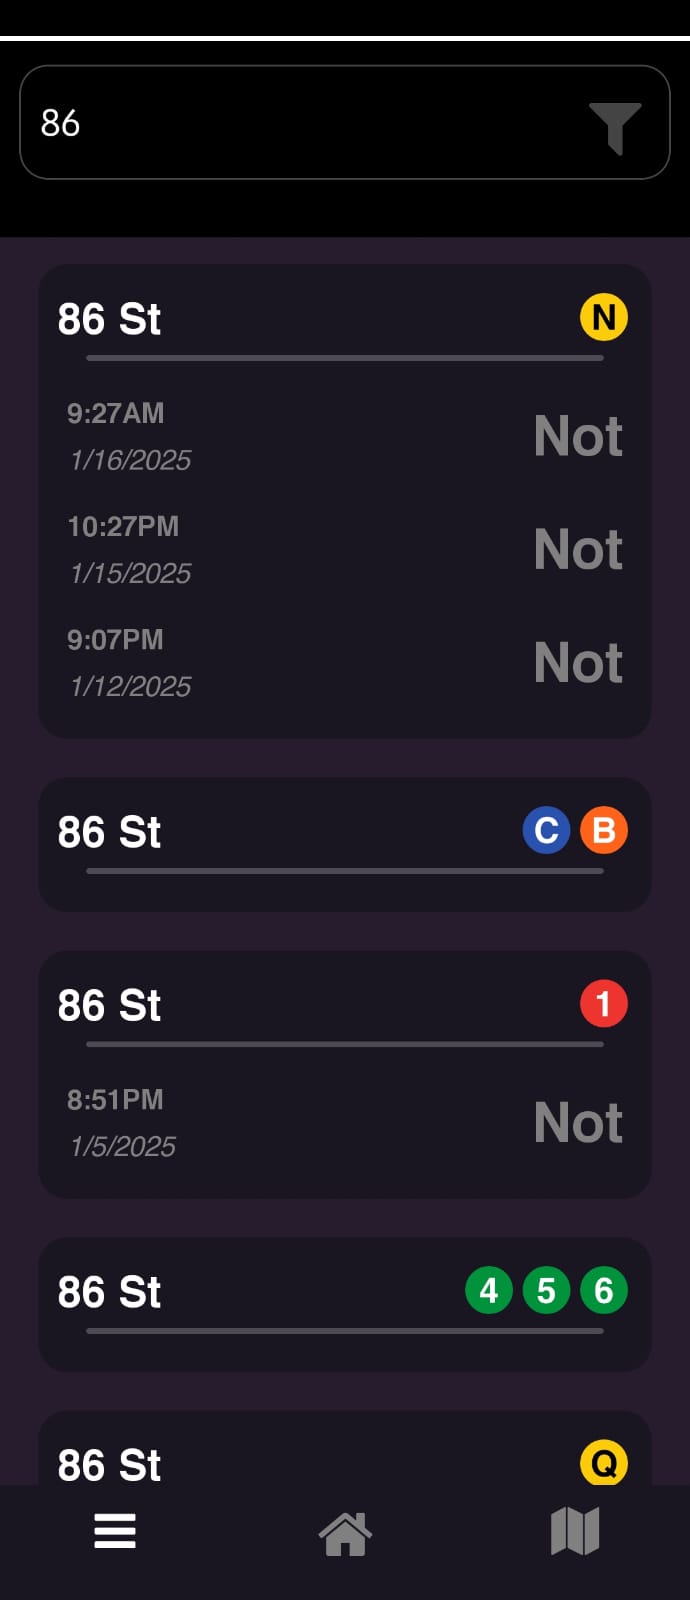Open the hamburger list tab
690x1600 pixels.
click(115, 1531)
